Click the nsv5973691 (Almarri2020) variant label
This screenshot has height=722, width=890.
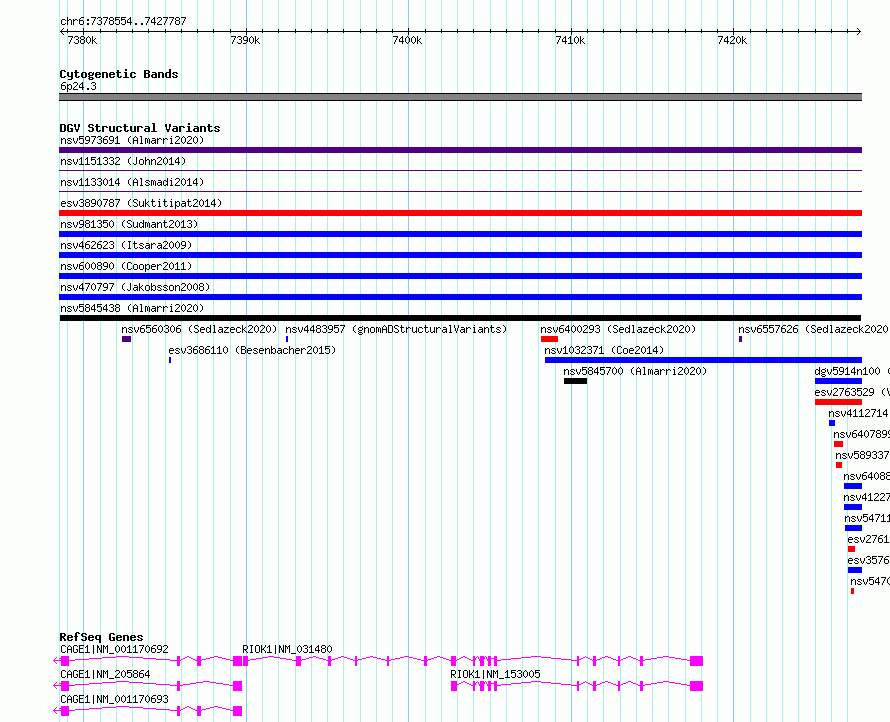132,140
